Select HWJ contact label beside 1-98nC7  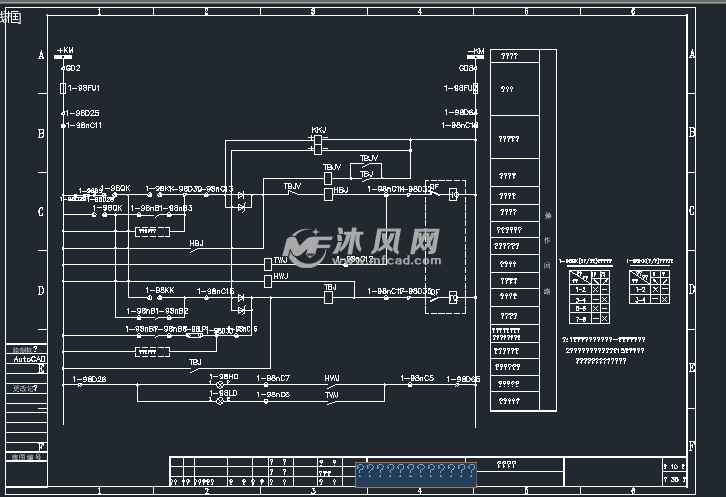click(332, 378)
